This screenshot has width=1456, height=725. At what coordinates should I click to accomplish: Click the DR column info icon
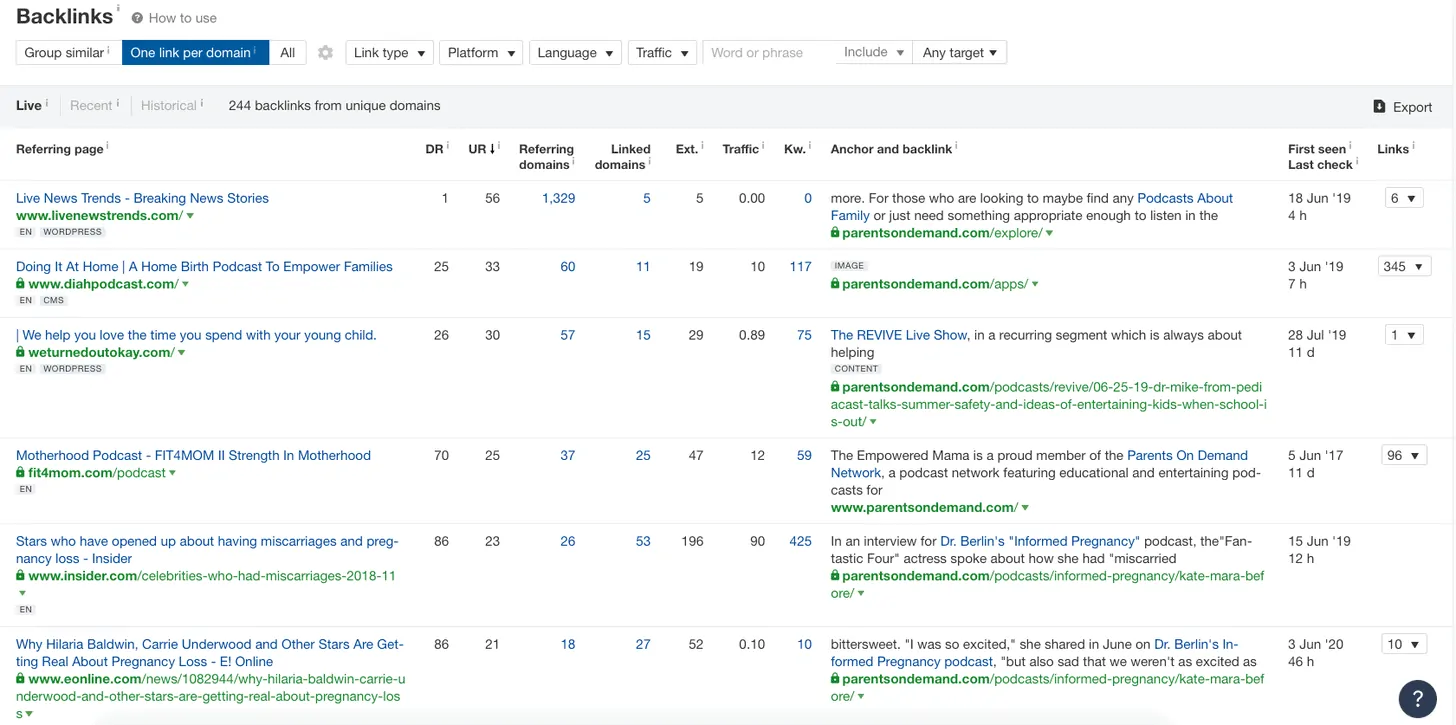coord(447,146)
